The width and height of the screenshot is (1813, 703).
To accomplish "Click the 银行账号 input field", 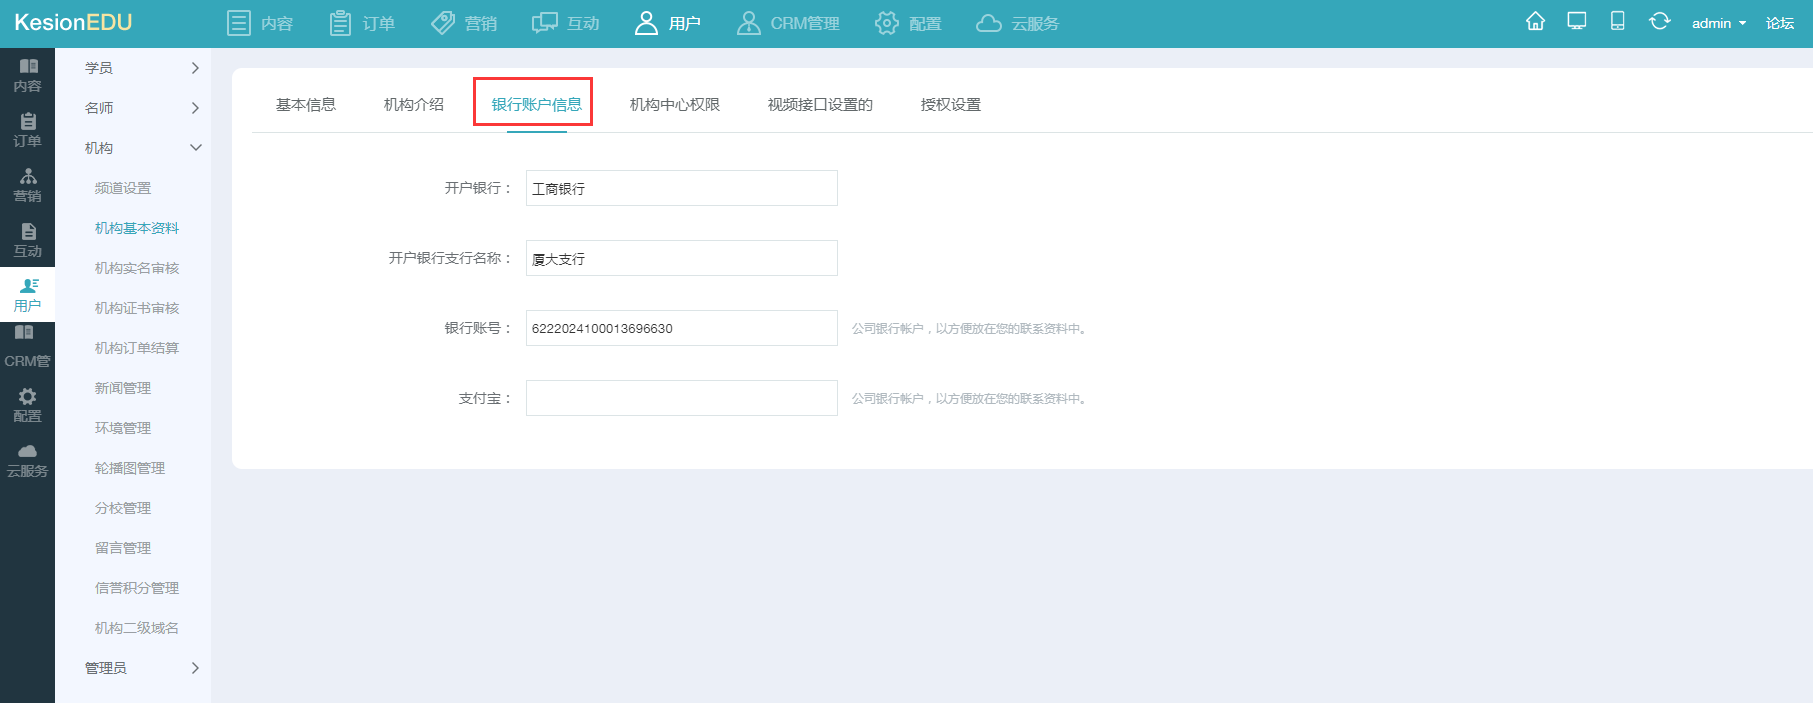I will pyautogui.click(x=682, y=328).
